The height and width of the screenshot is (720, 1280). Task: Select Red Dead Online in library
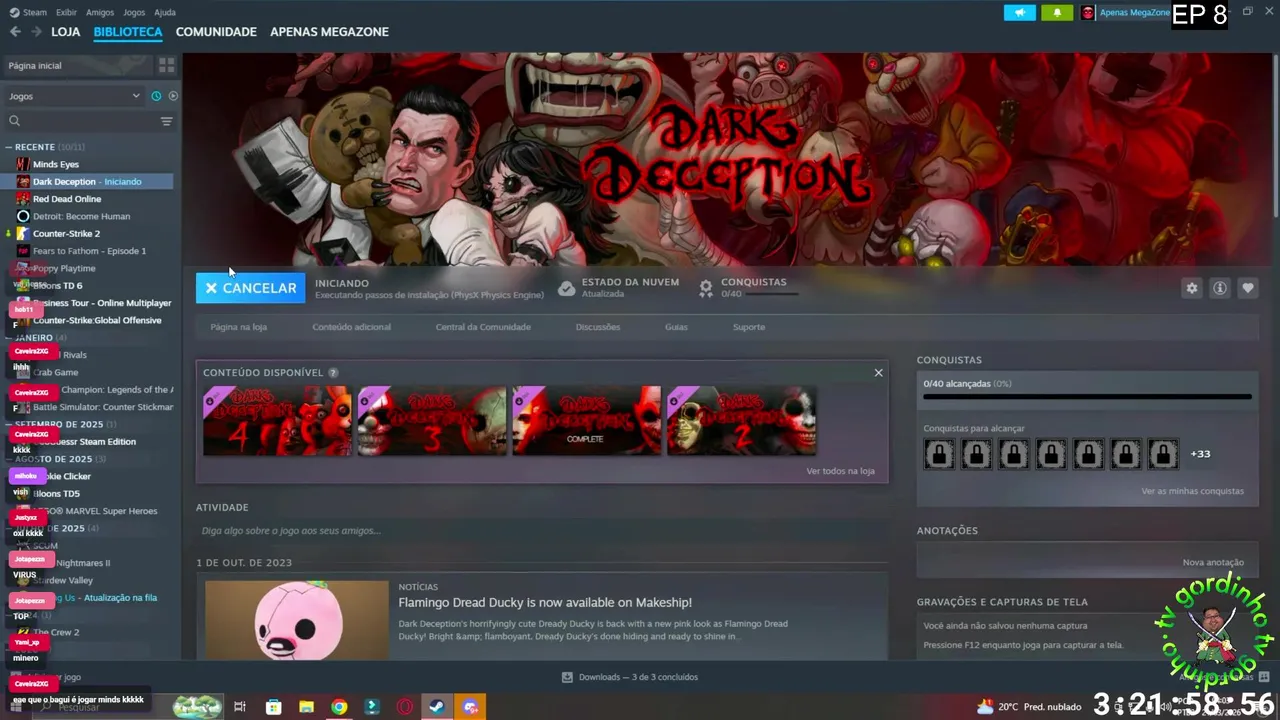[x=67, y=199]
